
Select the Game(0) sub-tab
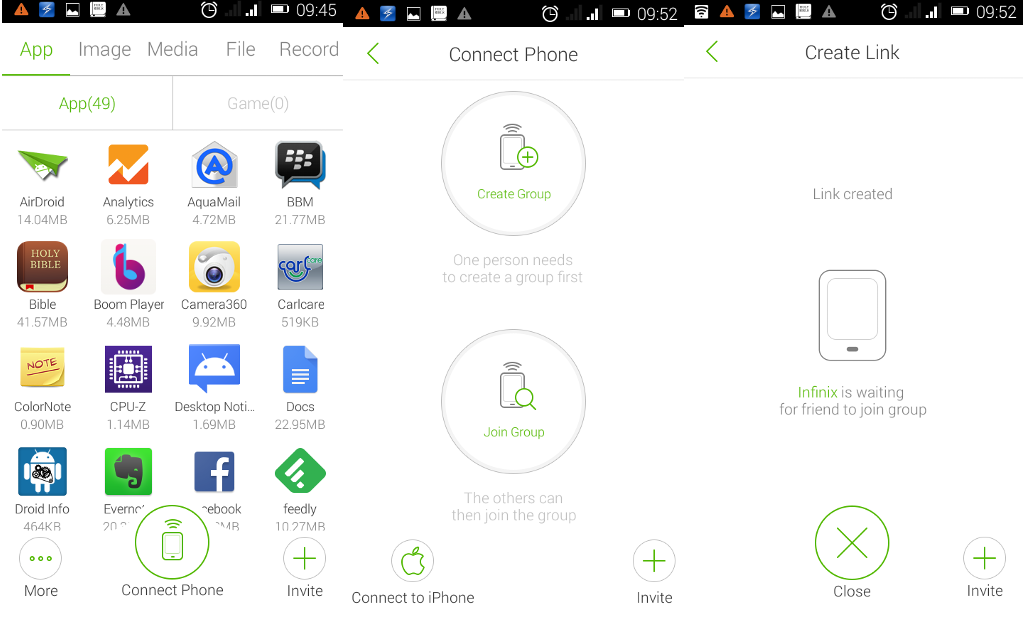click(x=258, y=103)
